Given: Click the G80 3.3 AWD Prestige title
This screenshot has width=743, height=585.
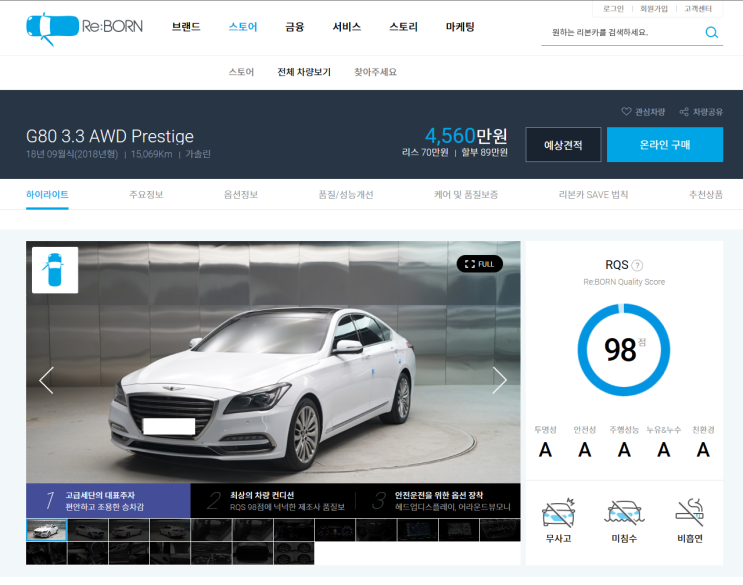Looking at the screenshot, I should click(x=110, y=136).
